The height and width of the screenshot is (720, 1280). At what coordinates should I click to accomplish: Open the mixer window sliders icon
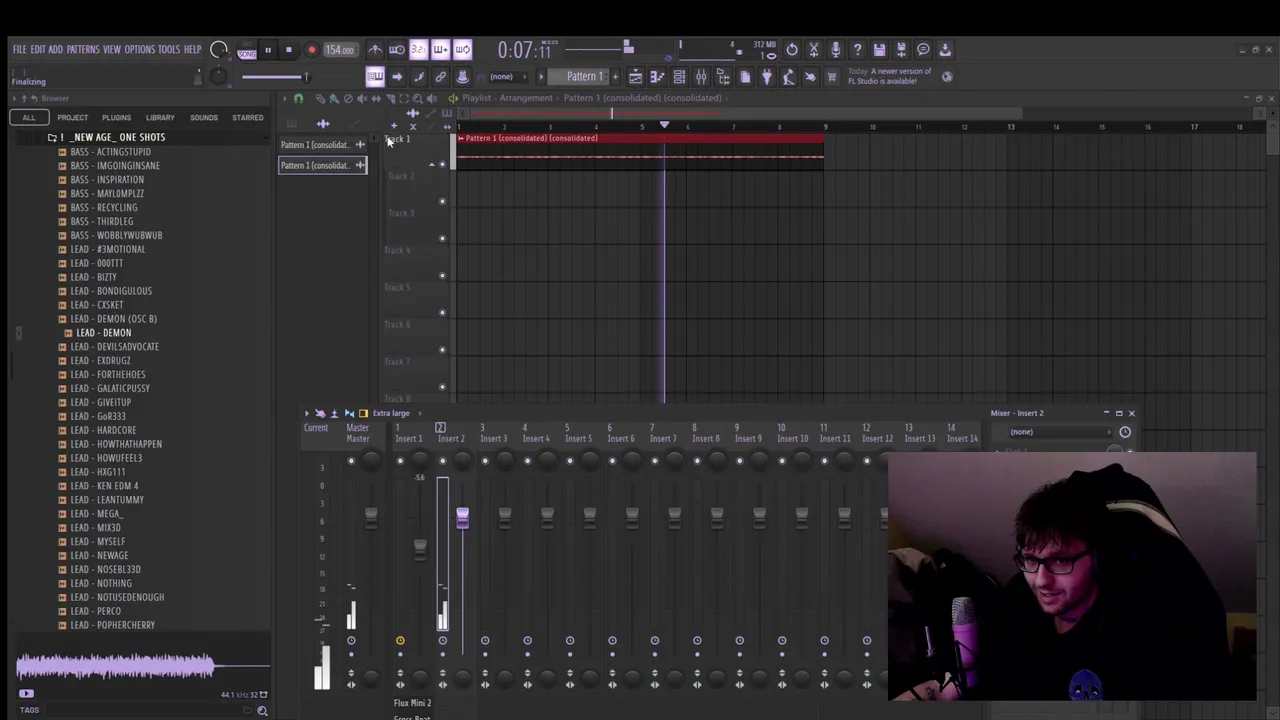pos(701,77)
